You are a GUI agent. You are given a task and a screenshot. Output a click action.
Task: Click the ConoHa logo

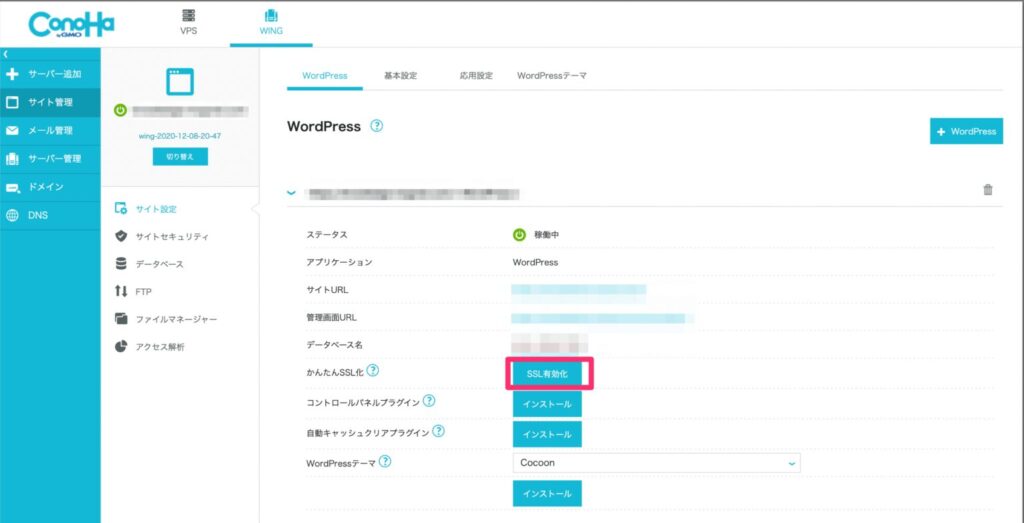[x=71, y=24]
